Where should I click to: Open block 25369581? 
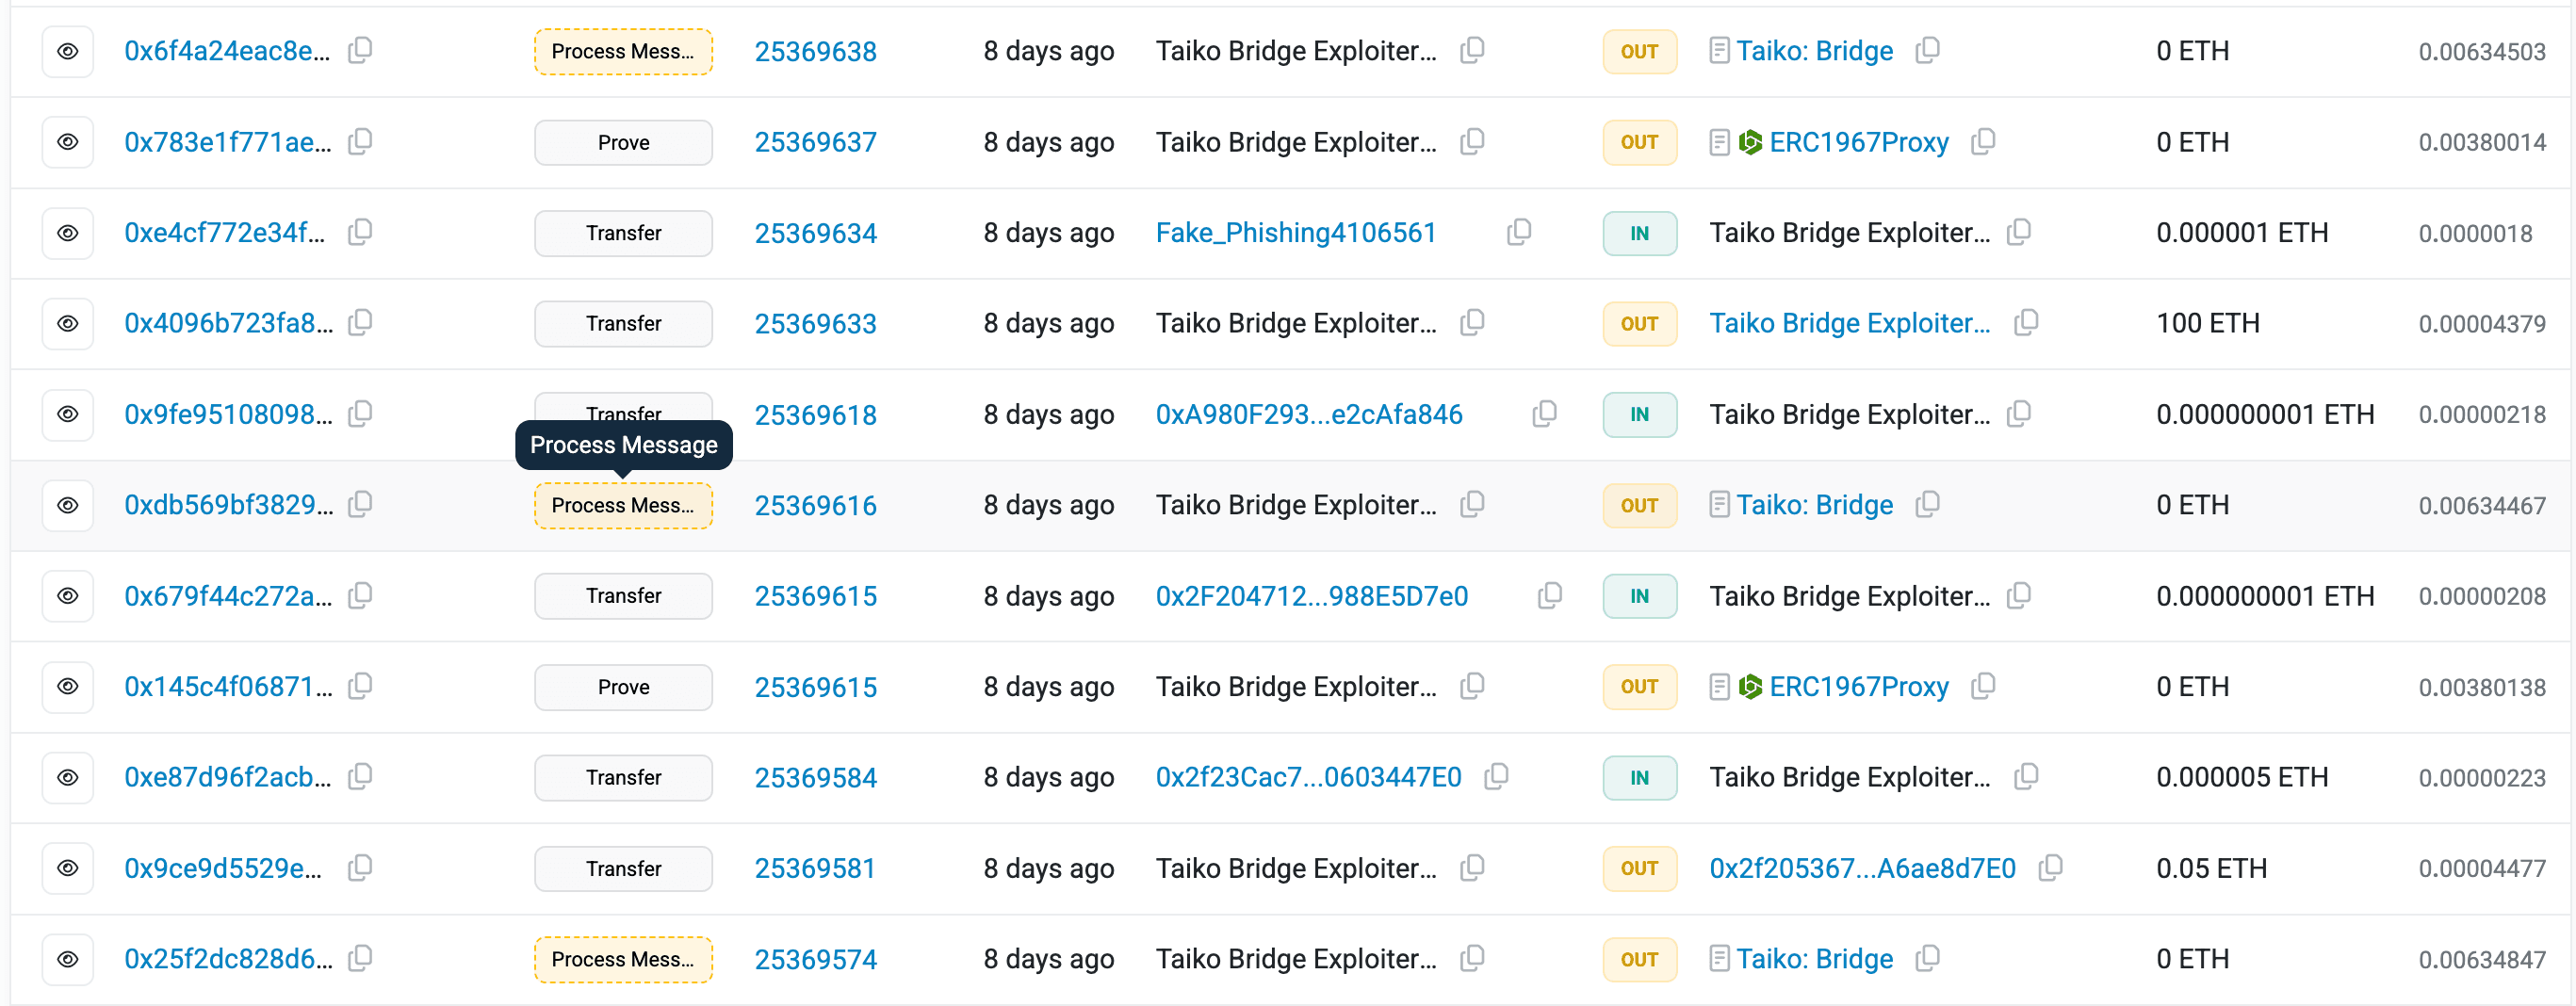pos(815,868)
